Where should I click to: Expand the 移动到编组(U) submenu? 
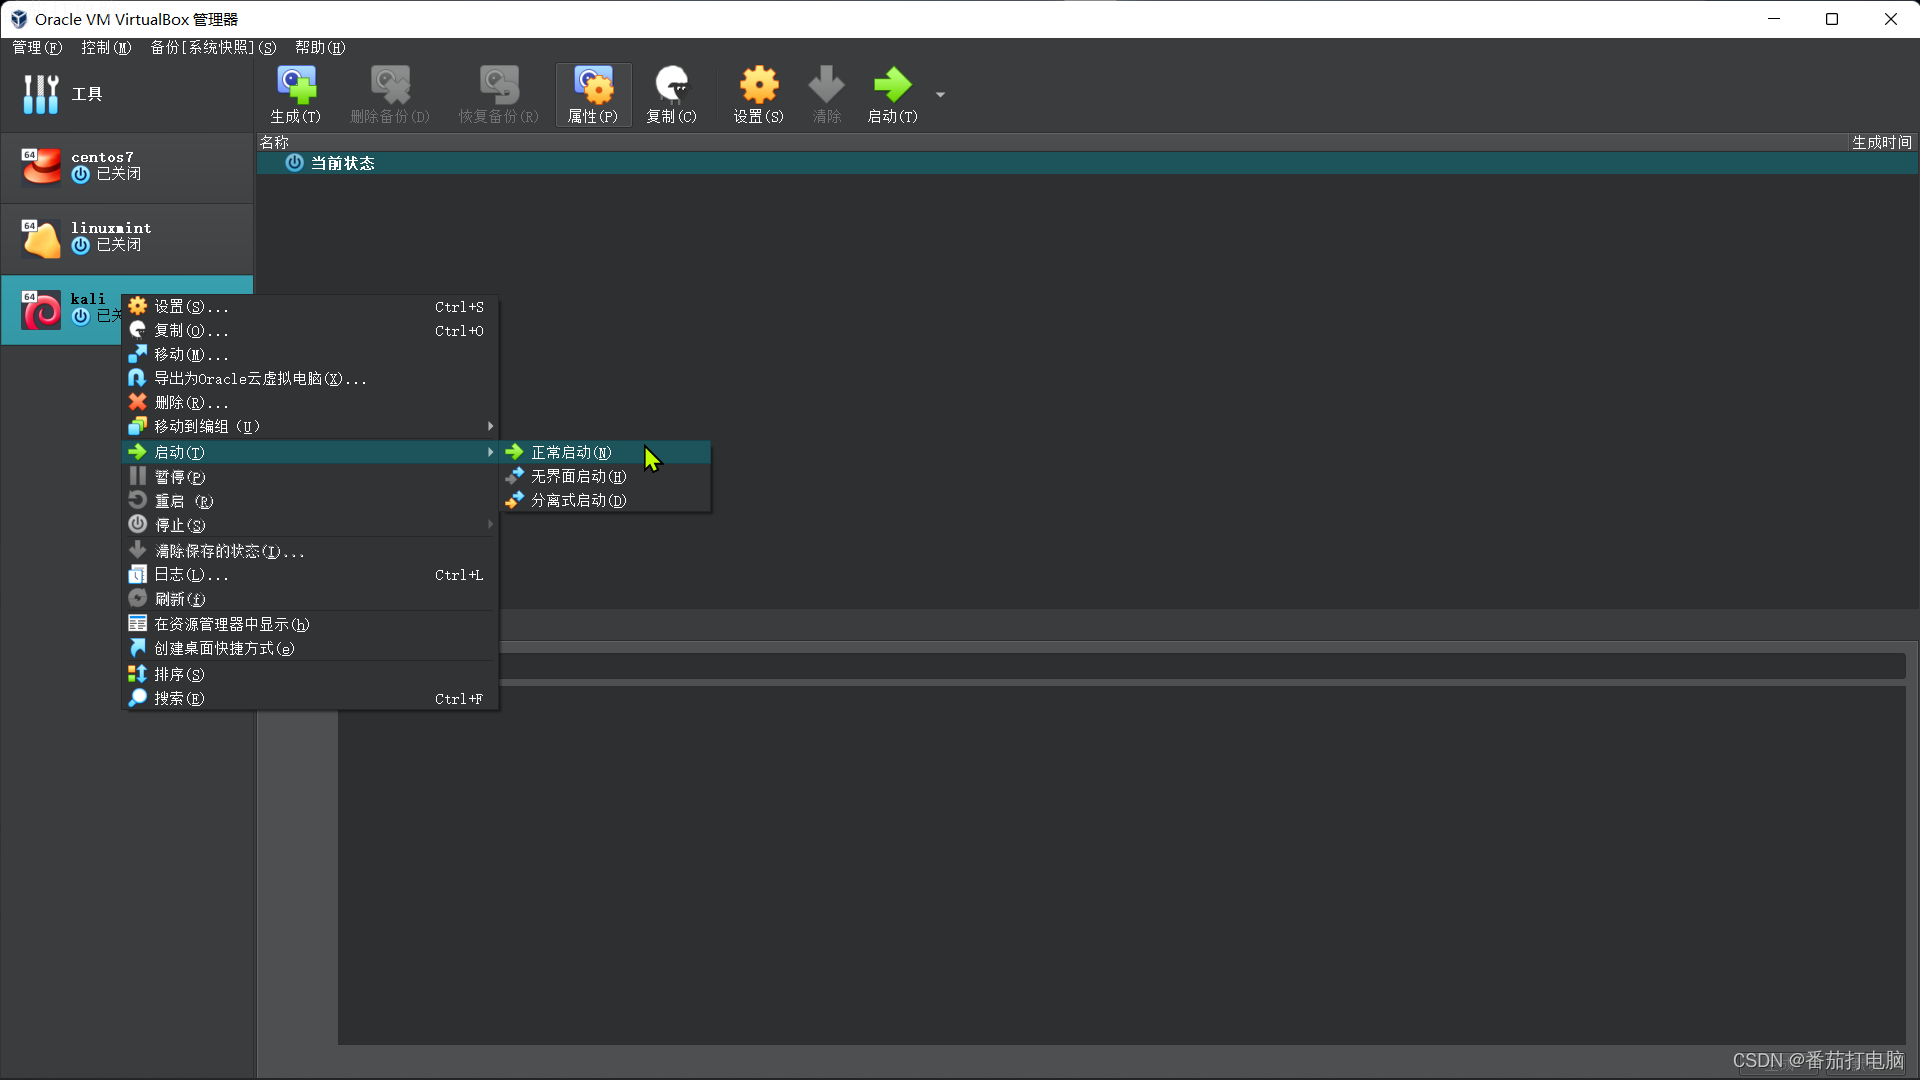[310, 426]
